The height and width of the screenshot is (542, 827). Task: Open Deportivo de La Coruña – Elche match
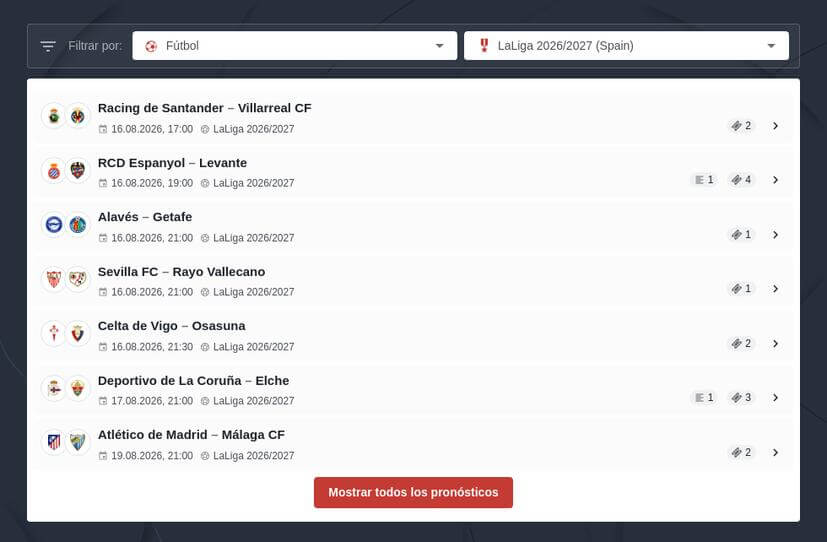click(194, 381)
